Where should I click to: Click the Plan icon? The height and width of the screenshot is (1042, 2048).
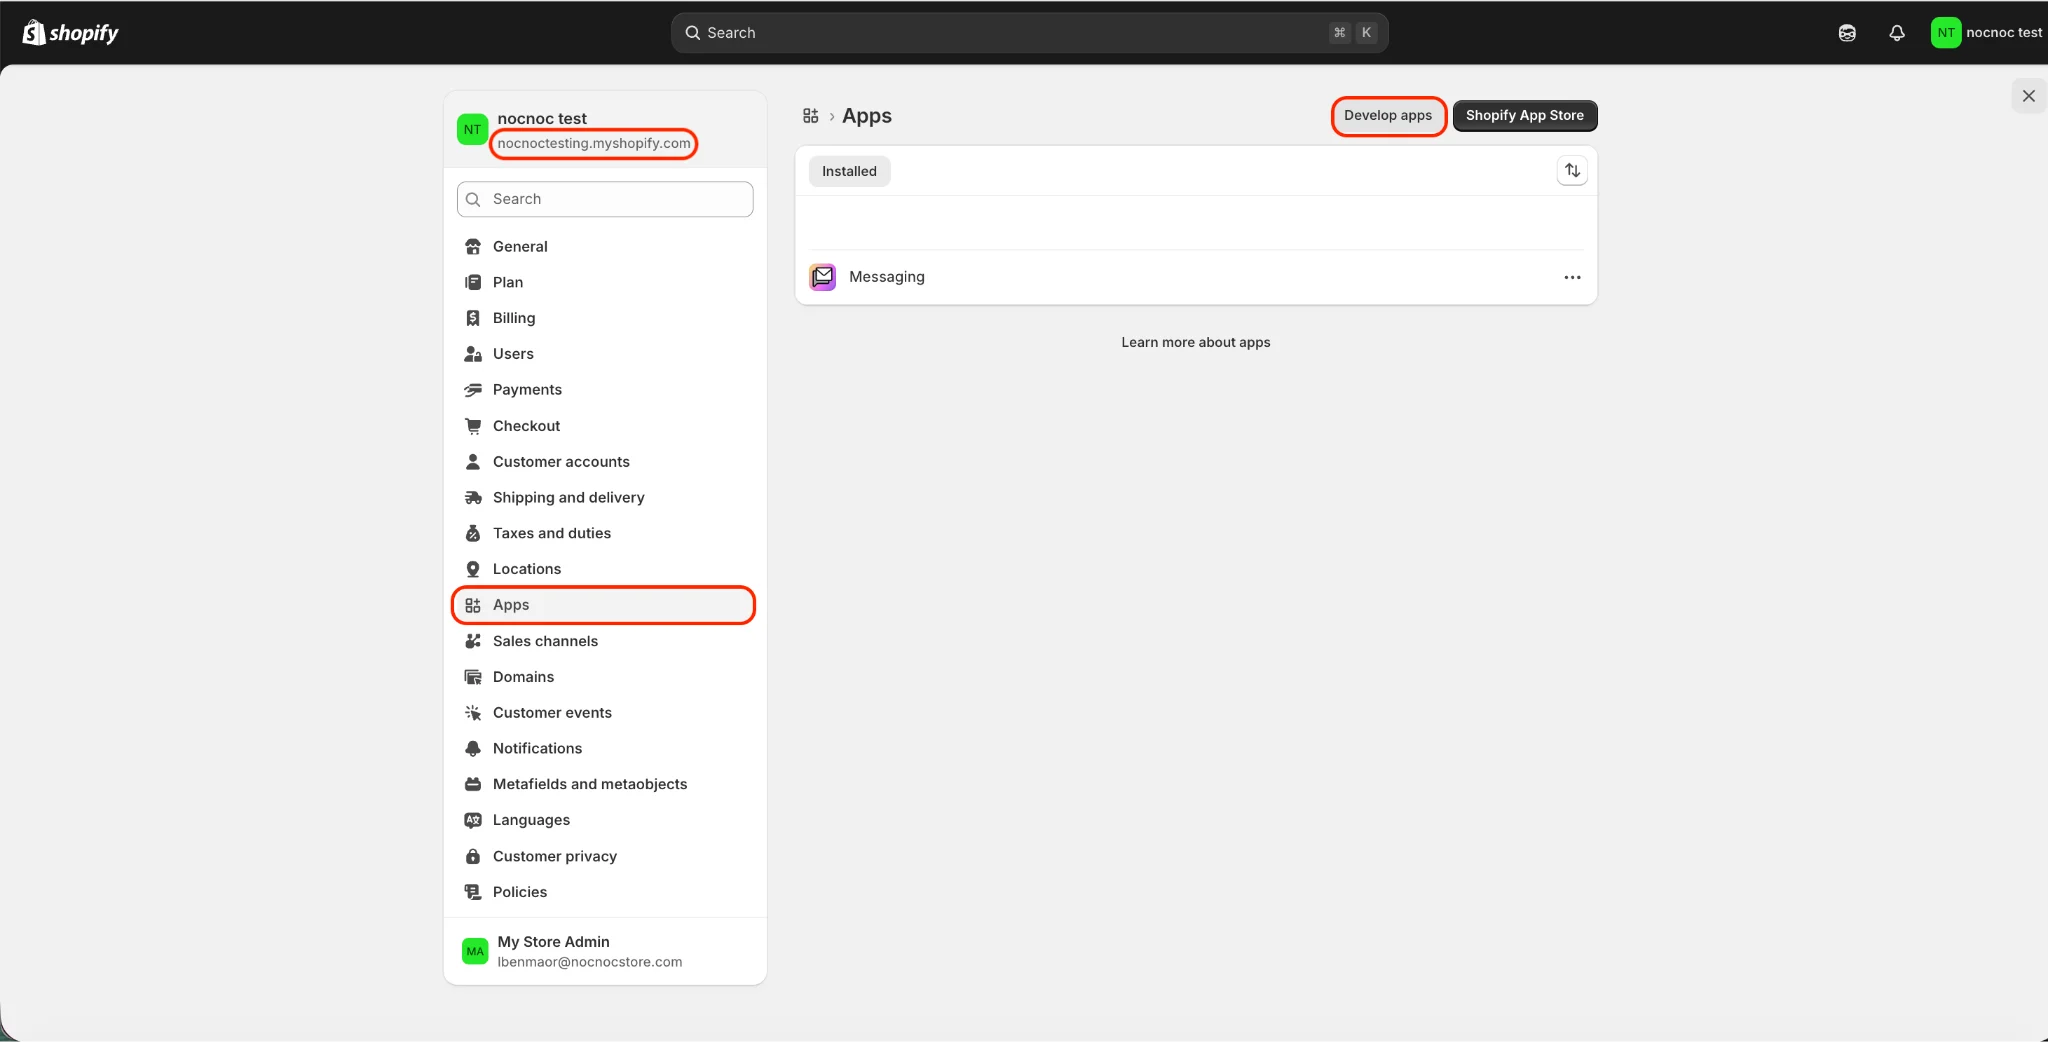pos(473,283)
